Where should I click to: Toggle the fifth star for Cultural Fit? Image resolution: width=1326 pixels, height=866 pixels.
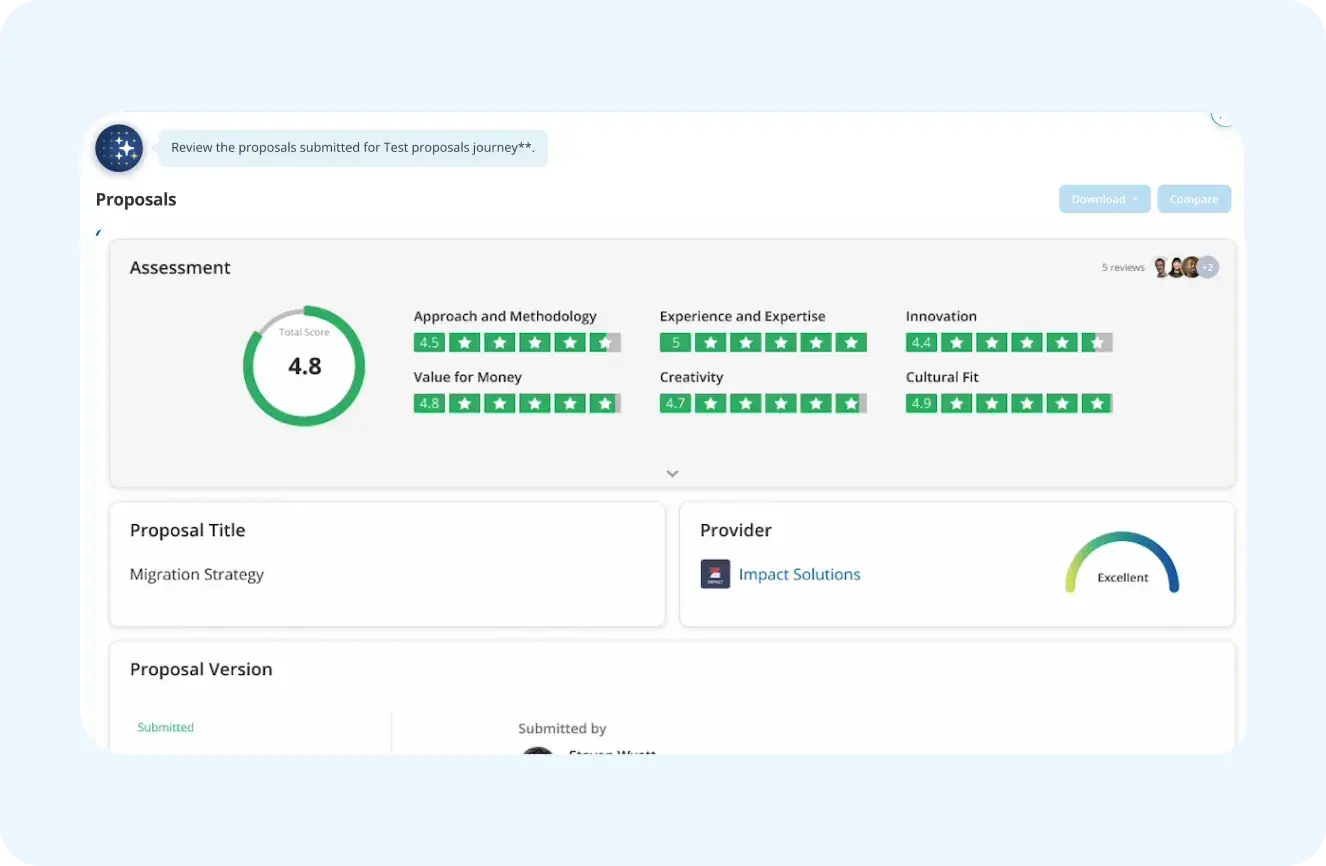[x=1097, y=403]
